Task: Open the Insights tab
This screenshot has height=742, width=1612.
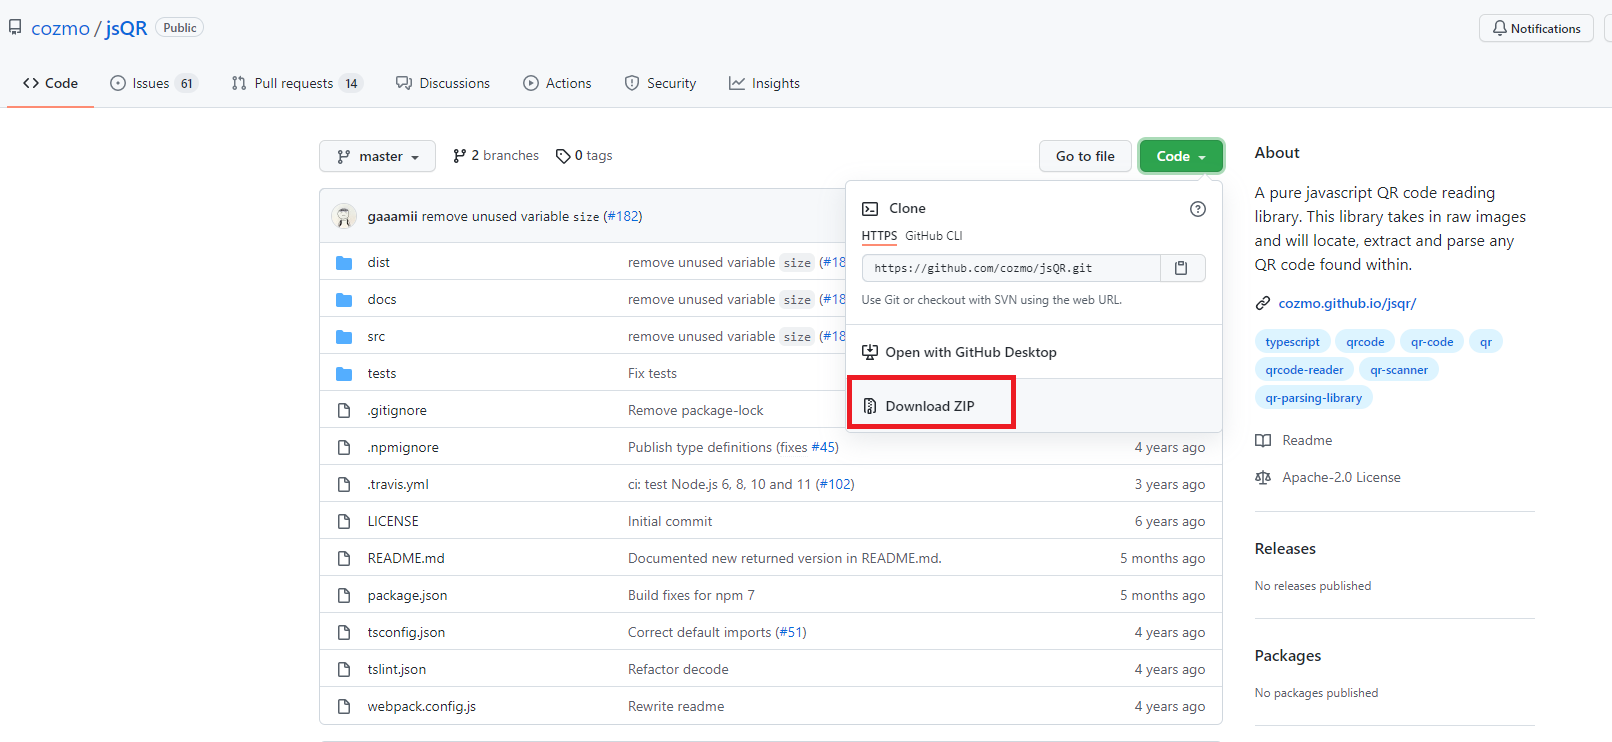Action: tap(764, 84)
